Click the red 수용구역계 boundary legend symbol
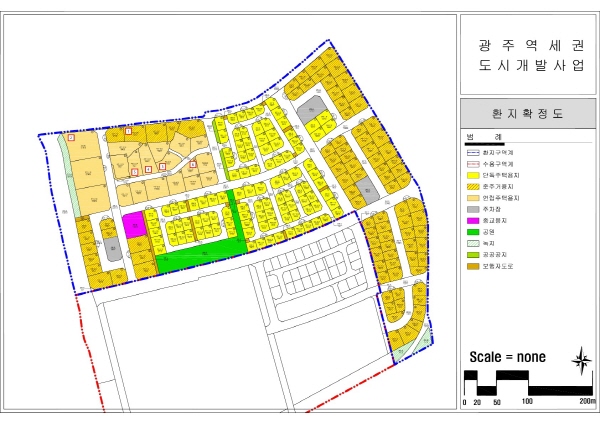 pos(473,163)
